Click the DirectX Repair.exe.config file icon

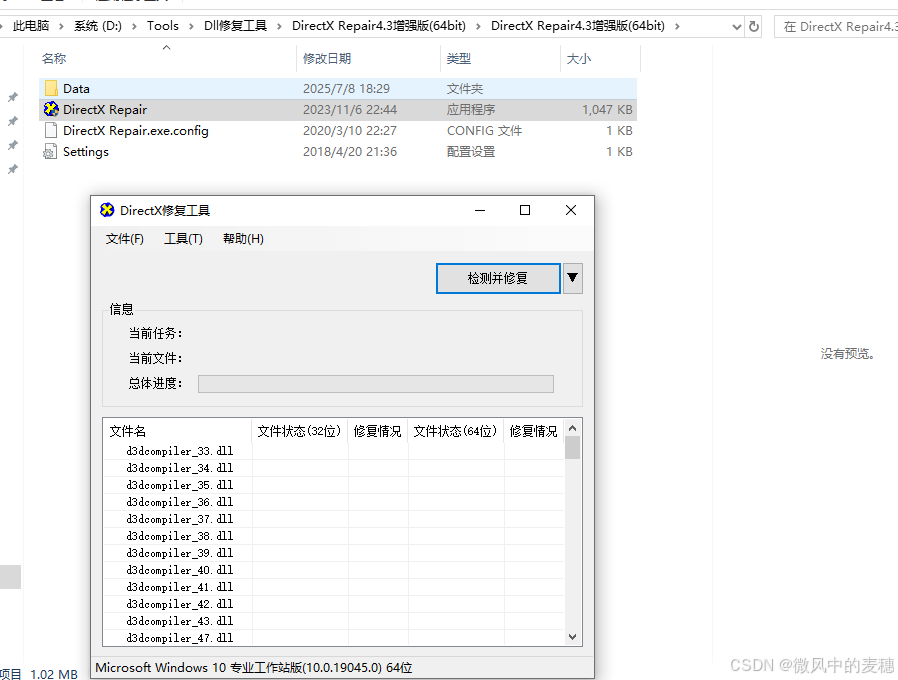pyautogui.click(x=51, y=130)
